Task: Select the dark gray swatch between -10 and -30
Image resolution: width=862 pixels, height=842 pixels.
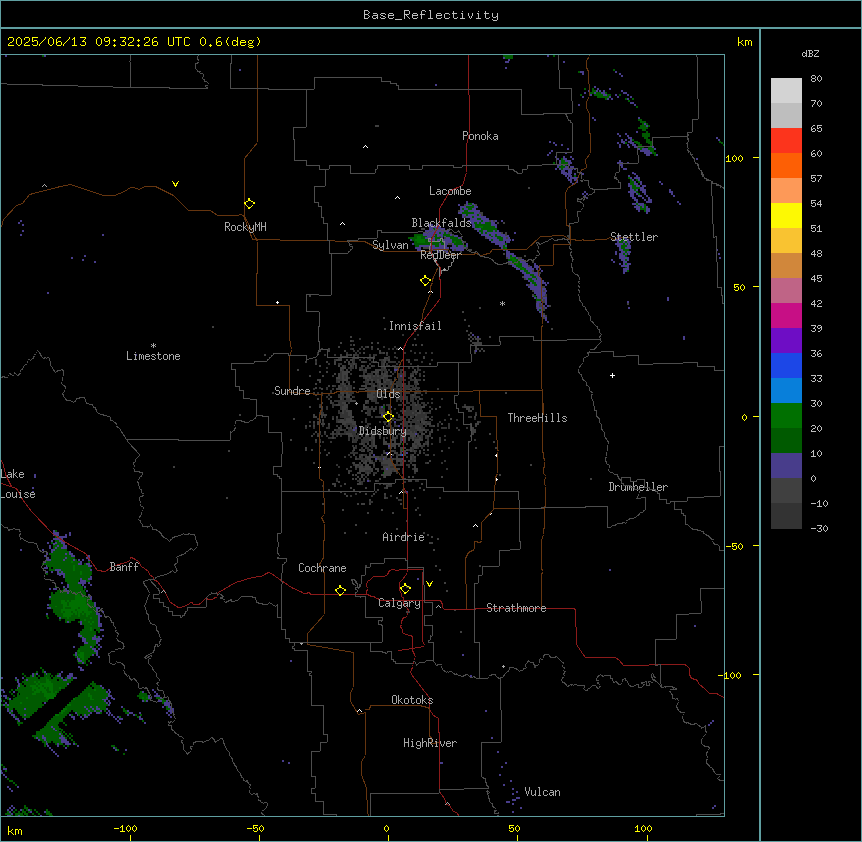Action: [x=786, y=516]
